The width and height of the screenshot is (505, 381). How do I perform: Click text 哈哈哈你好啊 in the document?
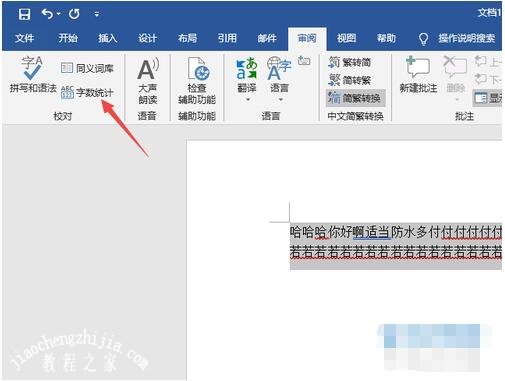pos(327,232)
